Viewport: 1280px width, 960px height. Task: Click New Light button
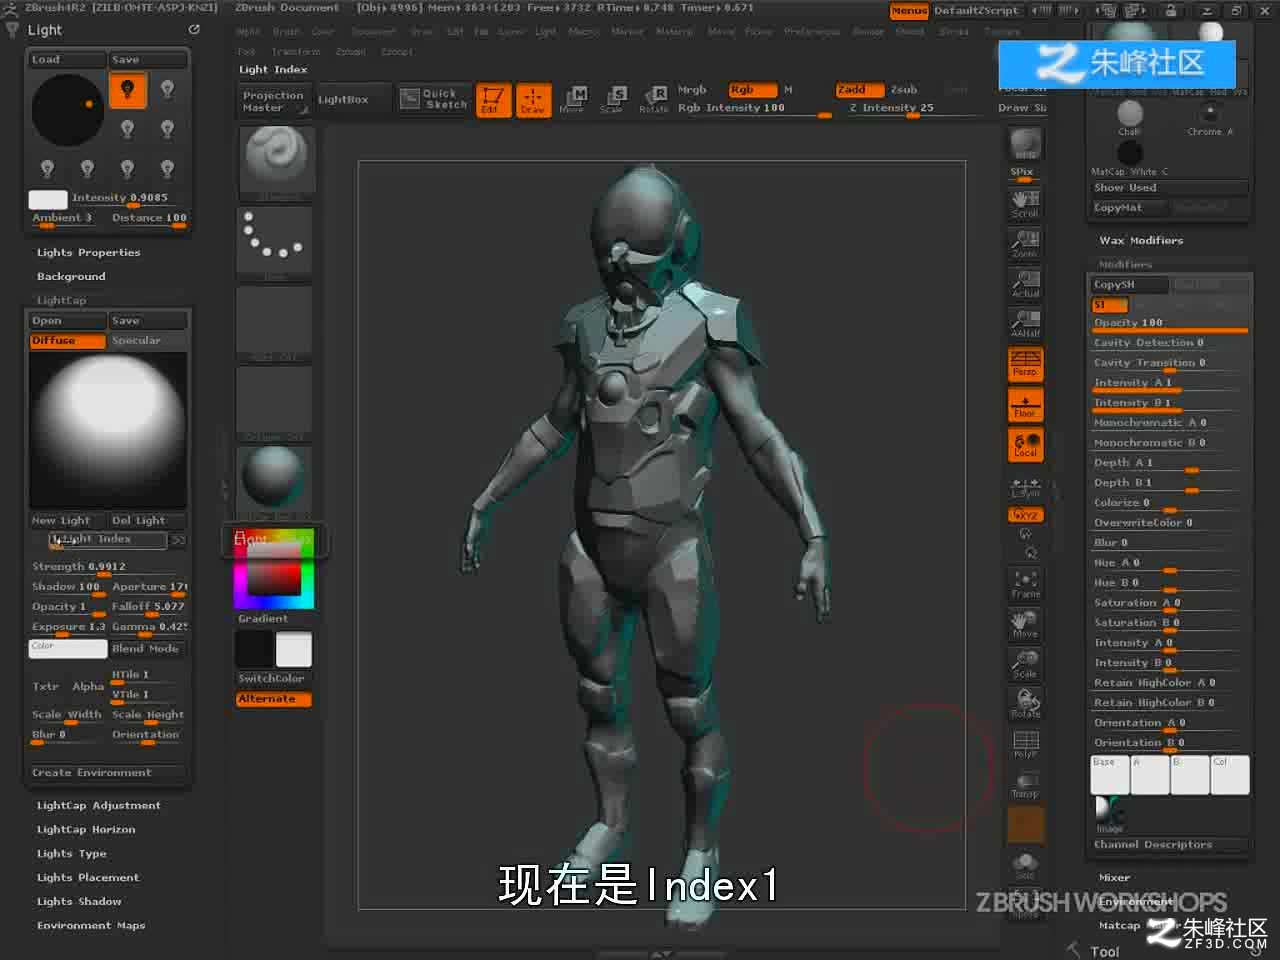pyautogui.click(x=67, y=521)
